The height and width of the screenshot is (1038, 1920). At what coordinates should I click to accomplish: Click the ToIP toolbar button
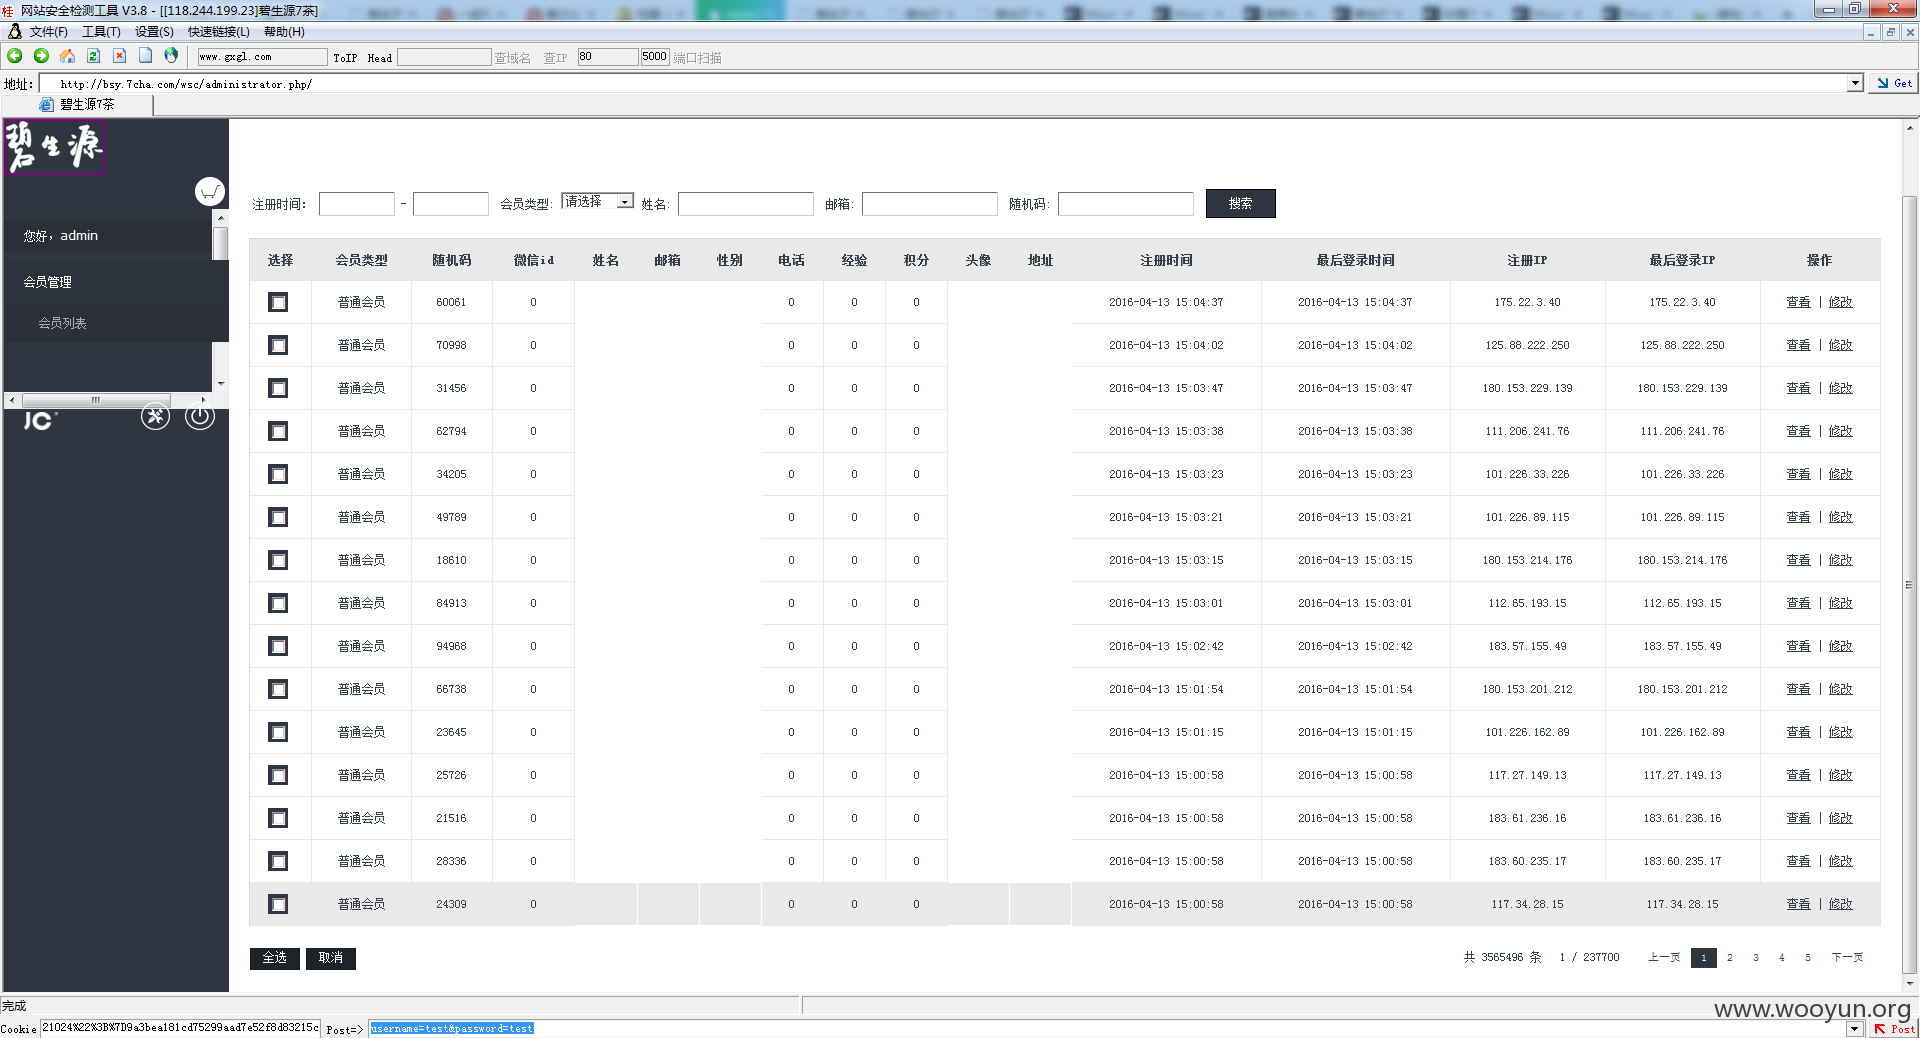click(x=345, y=58)
